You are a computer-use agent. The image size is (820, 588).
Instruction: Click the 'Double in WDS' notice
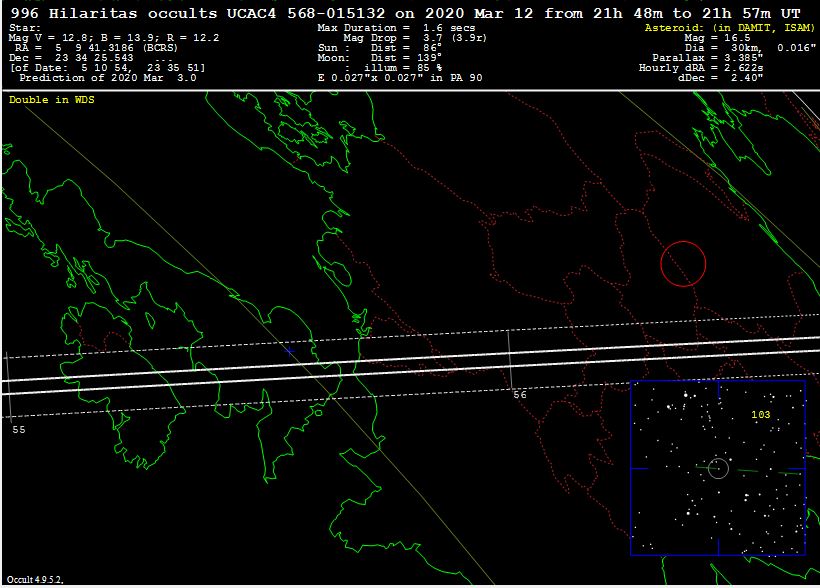52,100
